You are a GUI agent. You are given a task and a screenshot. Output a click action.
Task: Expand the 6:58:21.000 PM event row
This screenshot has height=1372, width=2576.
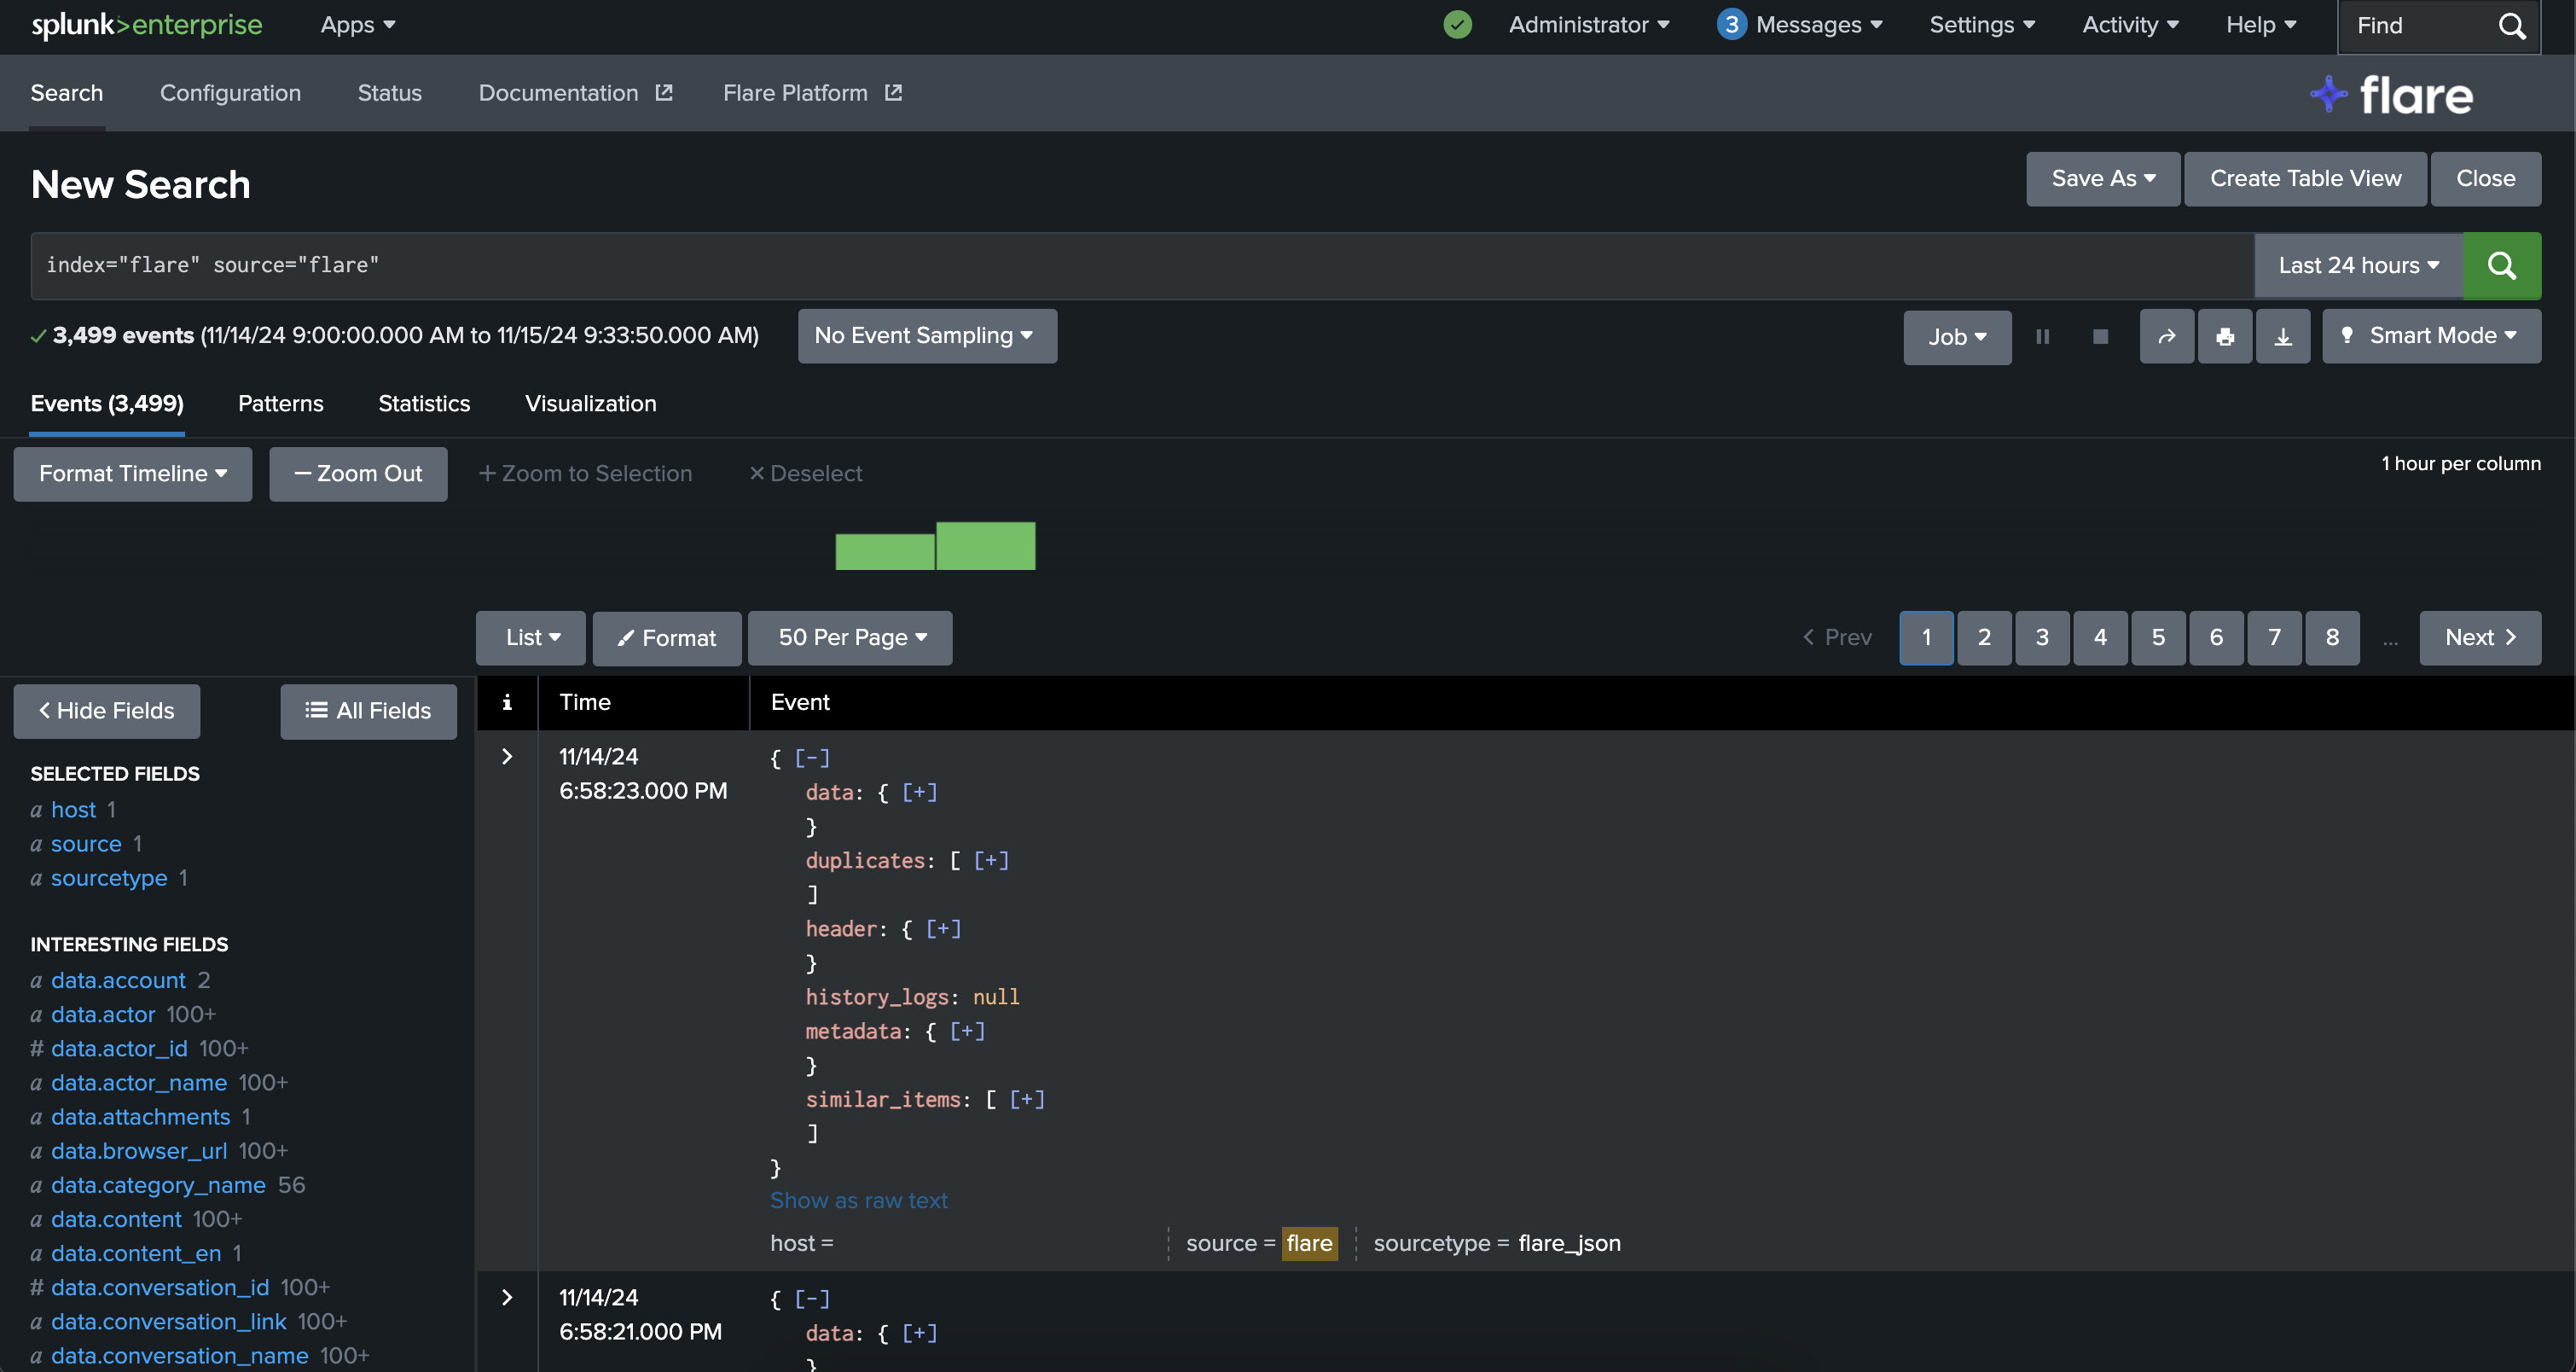click(x=507, y=1298)
